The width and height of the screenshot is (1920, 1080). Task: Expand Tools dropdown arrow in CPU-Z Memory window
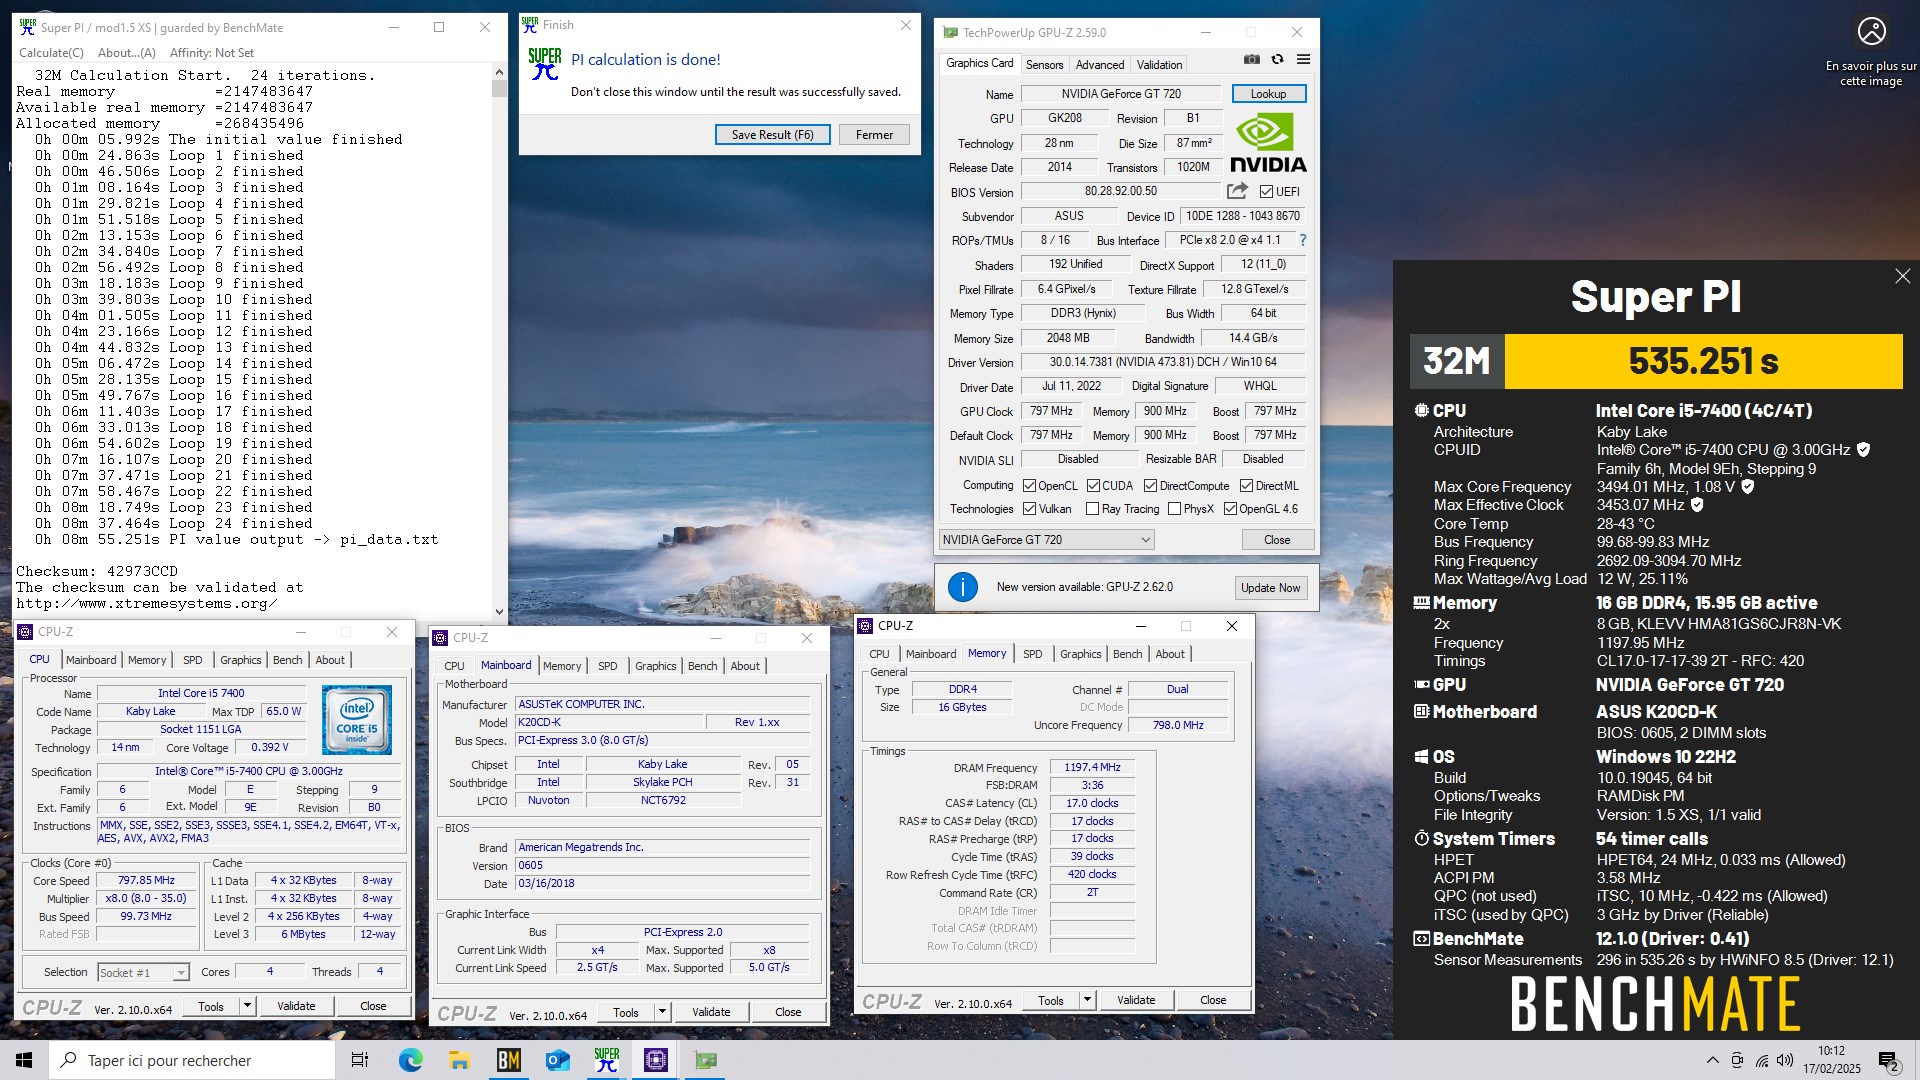(x=1087, y=1000)
